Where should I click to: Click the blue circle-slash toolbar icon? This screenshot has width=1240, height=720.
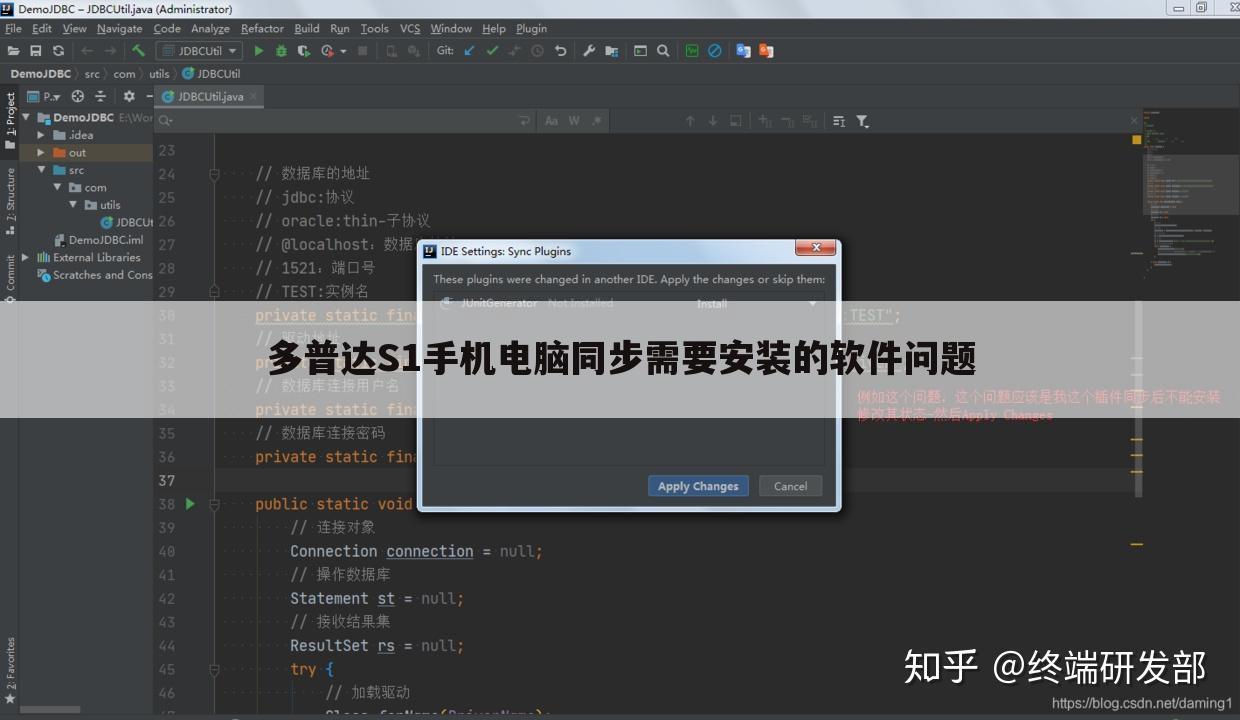click(715, 51)
